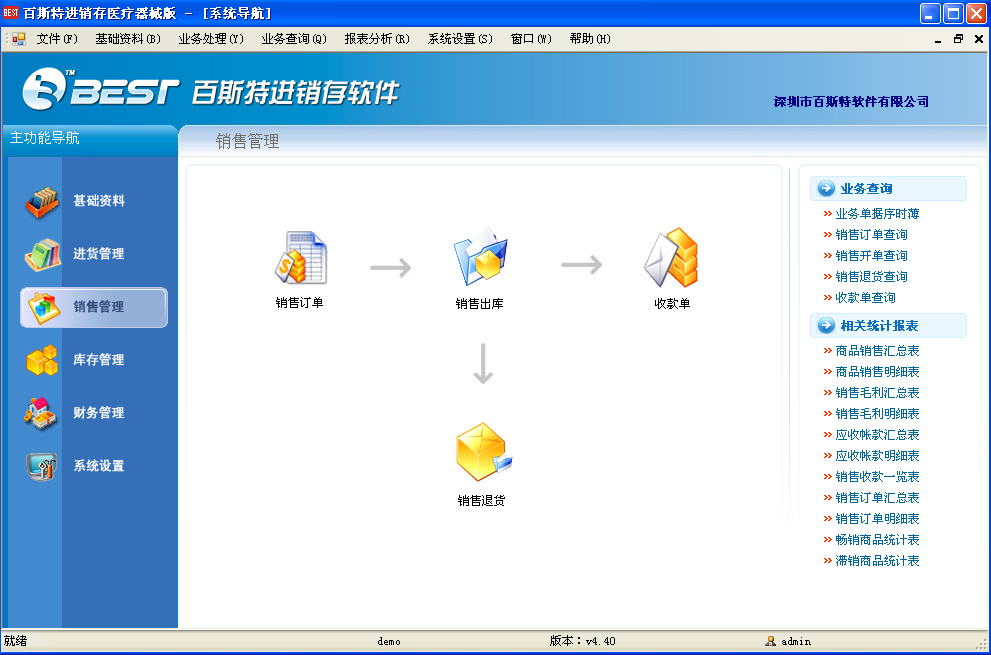991x655 pixels.
Task: Click the demo status bar entry
Action: 389,641
